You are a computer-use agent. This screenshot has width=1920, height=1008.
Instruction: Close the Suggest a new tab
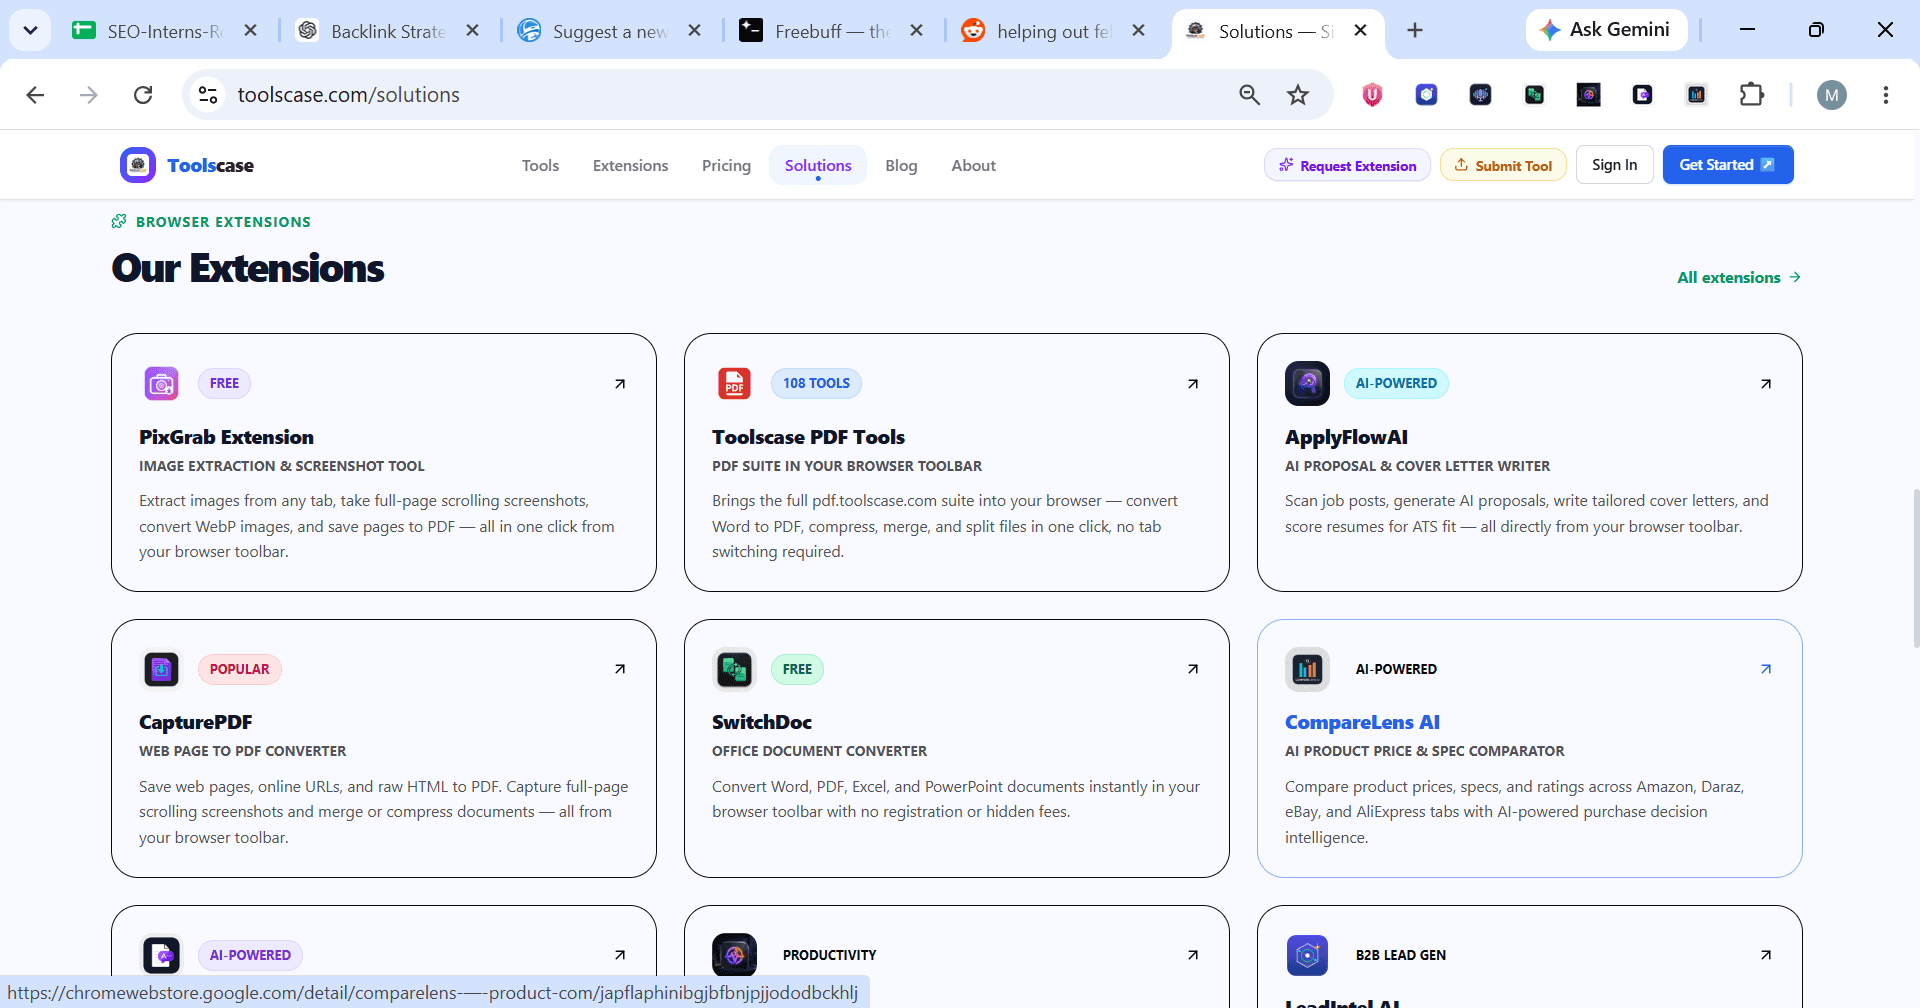(694, 31)
